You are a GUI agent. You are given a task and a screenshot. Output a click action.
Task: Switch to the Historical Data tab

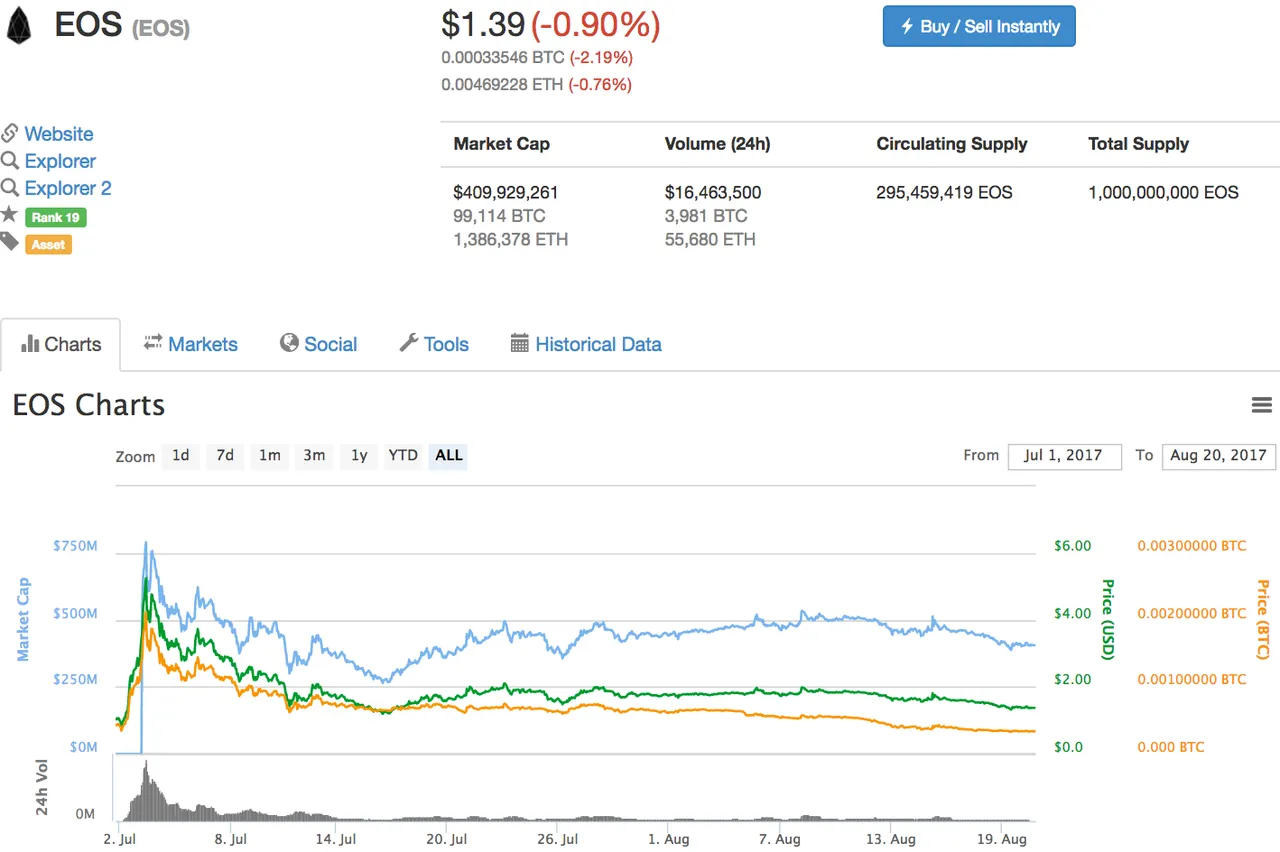coord(586,344)
